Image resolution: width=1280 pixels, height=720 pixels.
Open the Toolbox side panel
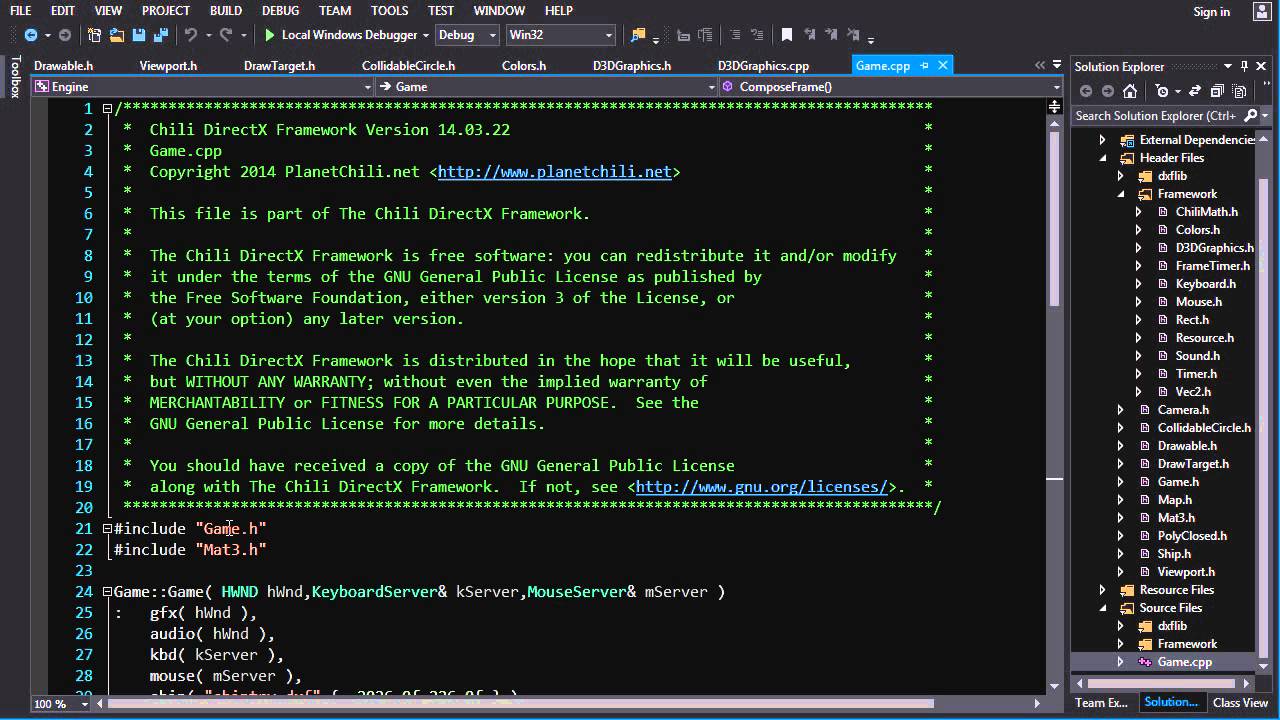[14, 77]
